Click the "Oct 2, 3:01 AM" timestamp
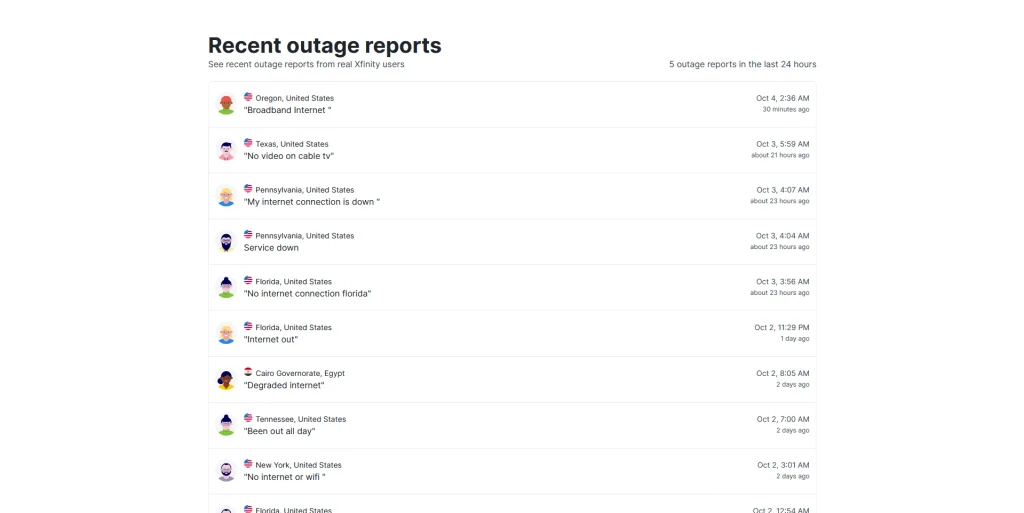 [783, 465]
